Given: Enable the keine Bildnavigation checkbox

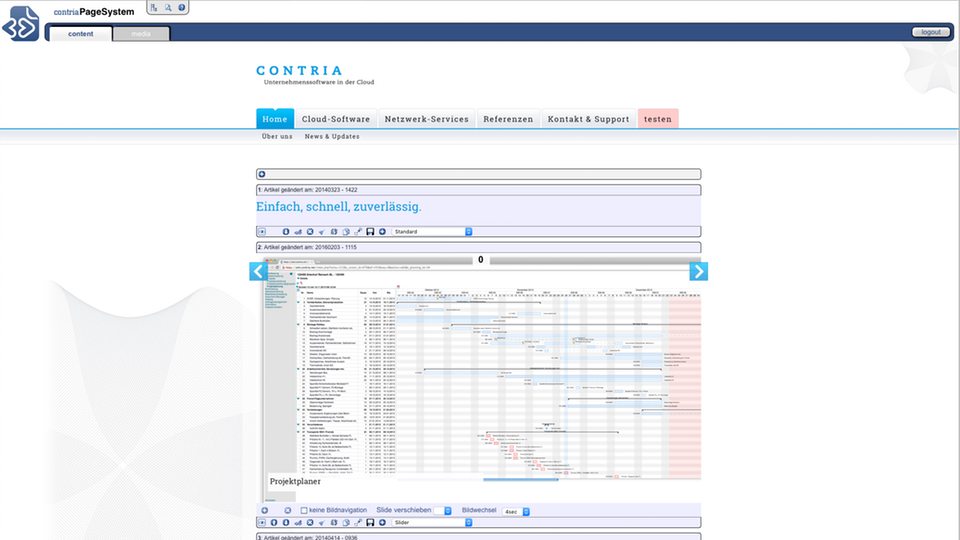Looking at the screenshot, I should coord(304,511).
